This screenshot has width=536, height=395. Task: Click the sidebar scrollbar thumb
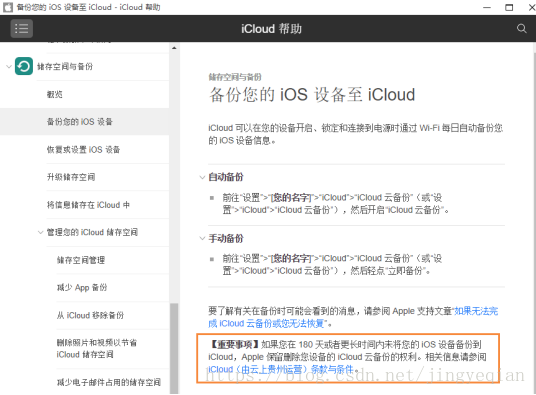[174, 348]
